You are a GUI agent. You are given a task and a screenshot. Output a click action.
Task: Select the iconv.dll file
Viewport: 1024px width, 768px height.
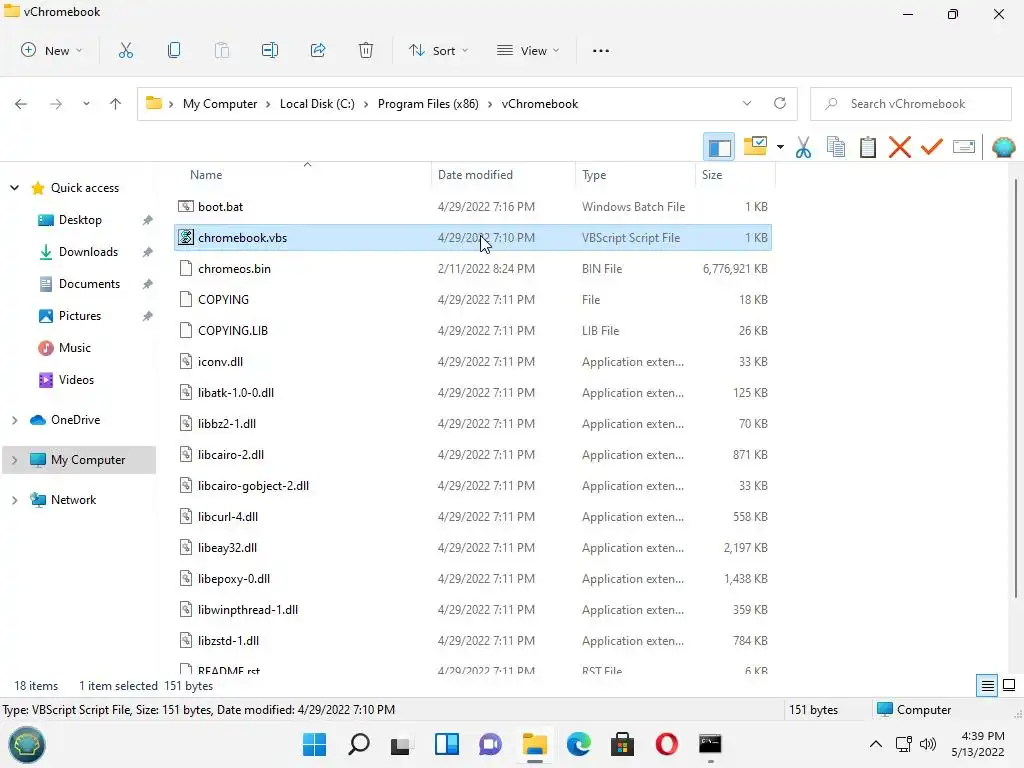(473, 362)
